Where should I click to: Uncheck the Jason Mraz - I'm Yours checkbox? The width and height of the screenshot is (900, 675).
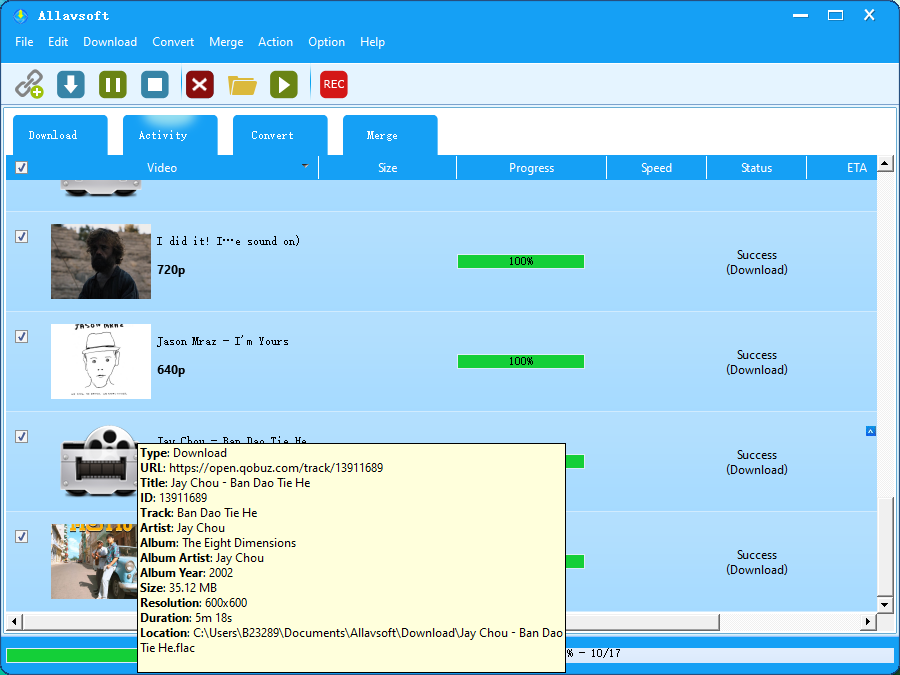22,337
